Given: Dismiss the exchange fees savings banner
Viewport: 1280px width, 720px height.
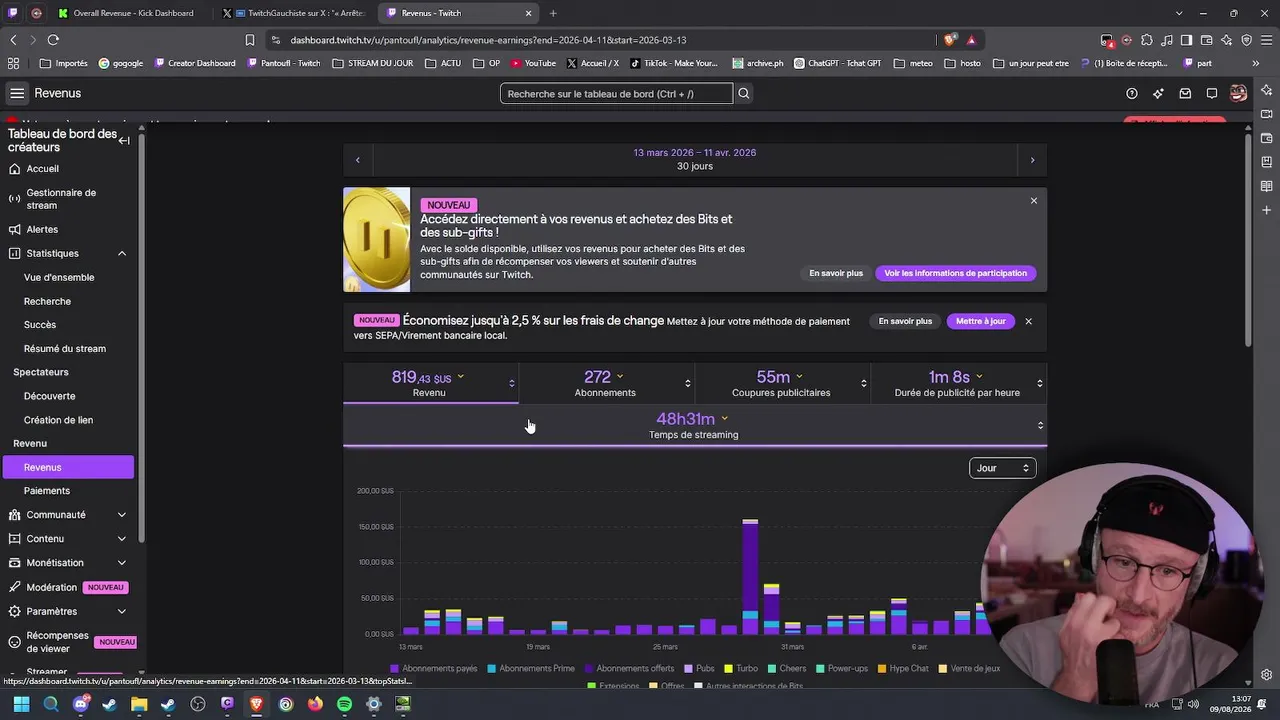Looking at the screenshot, I should tap(1028, 321).
